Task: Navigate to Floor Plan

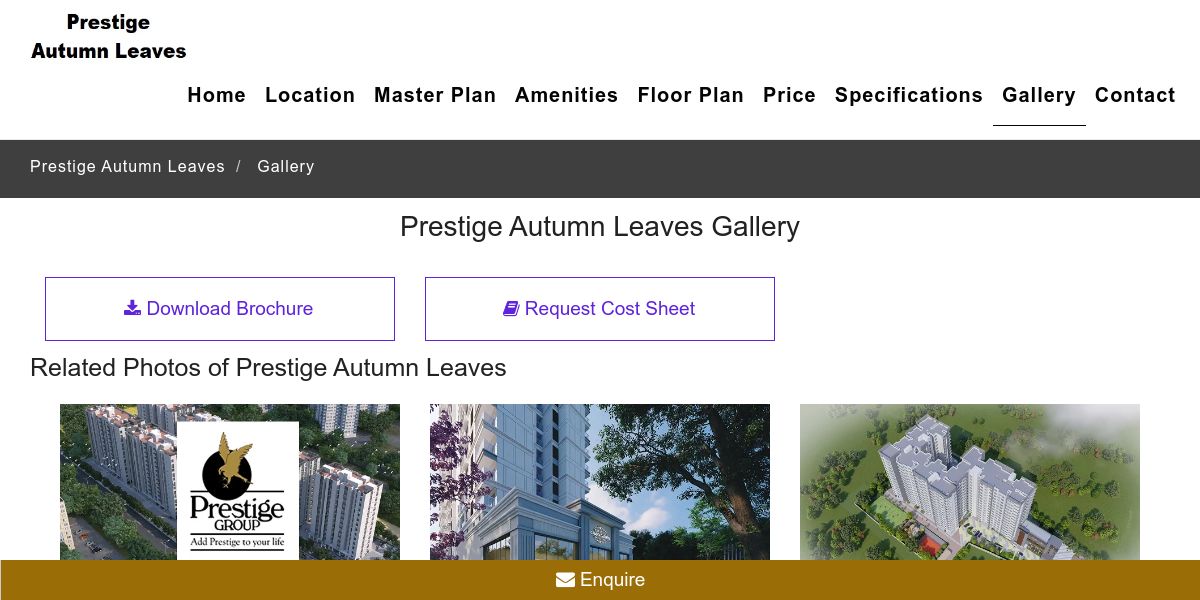Action: coord(690,95)
